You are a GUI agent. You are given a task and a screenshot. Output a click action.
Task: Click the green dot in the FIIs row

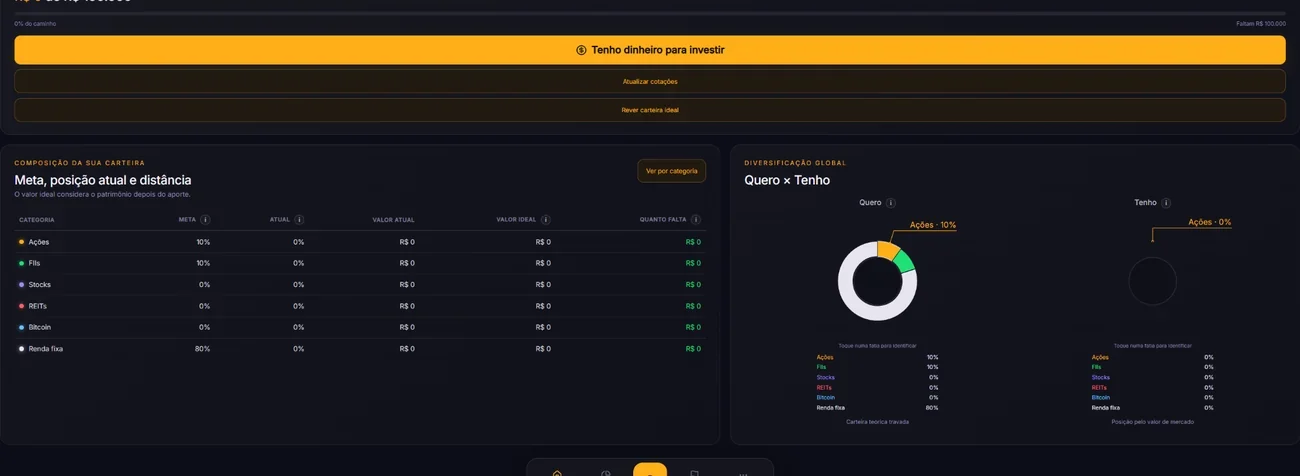(x=21, y=263)
